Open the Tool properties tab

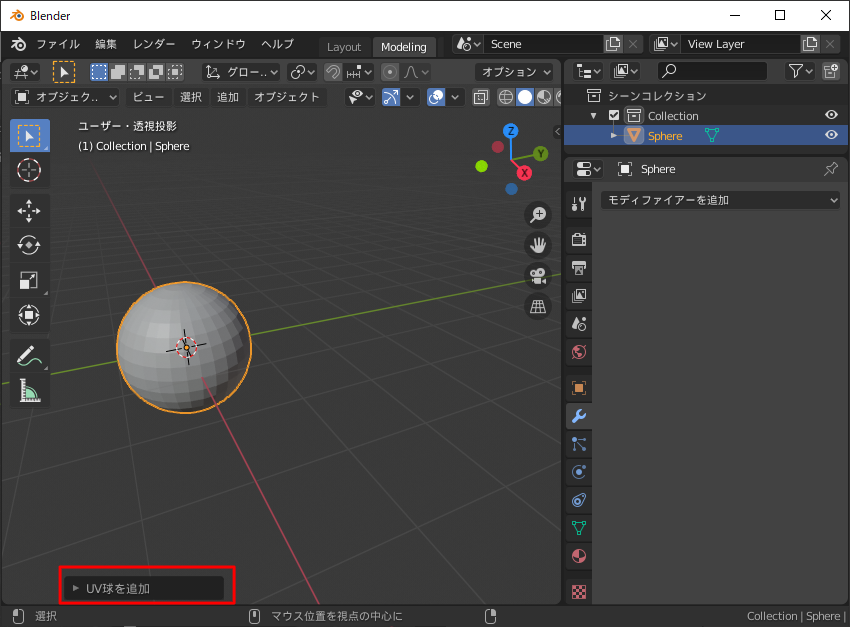tap(579, 204)
